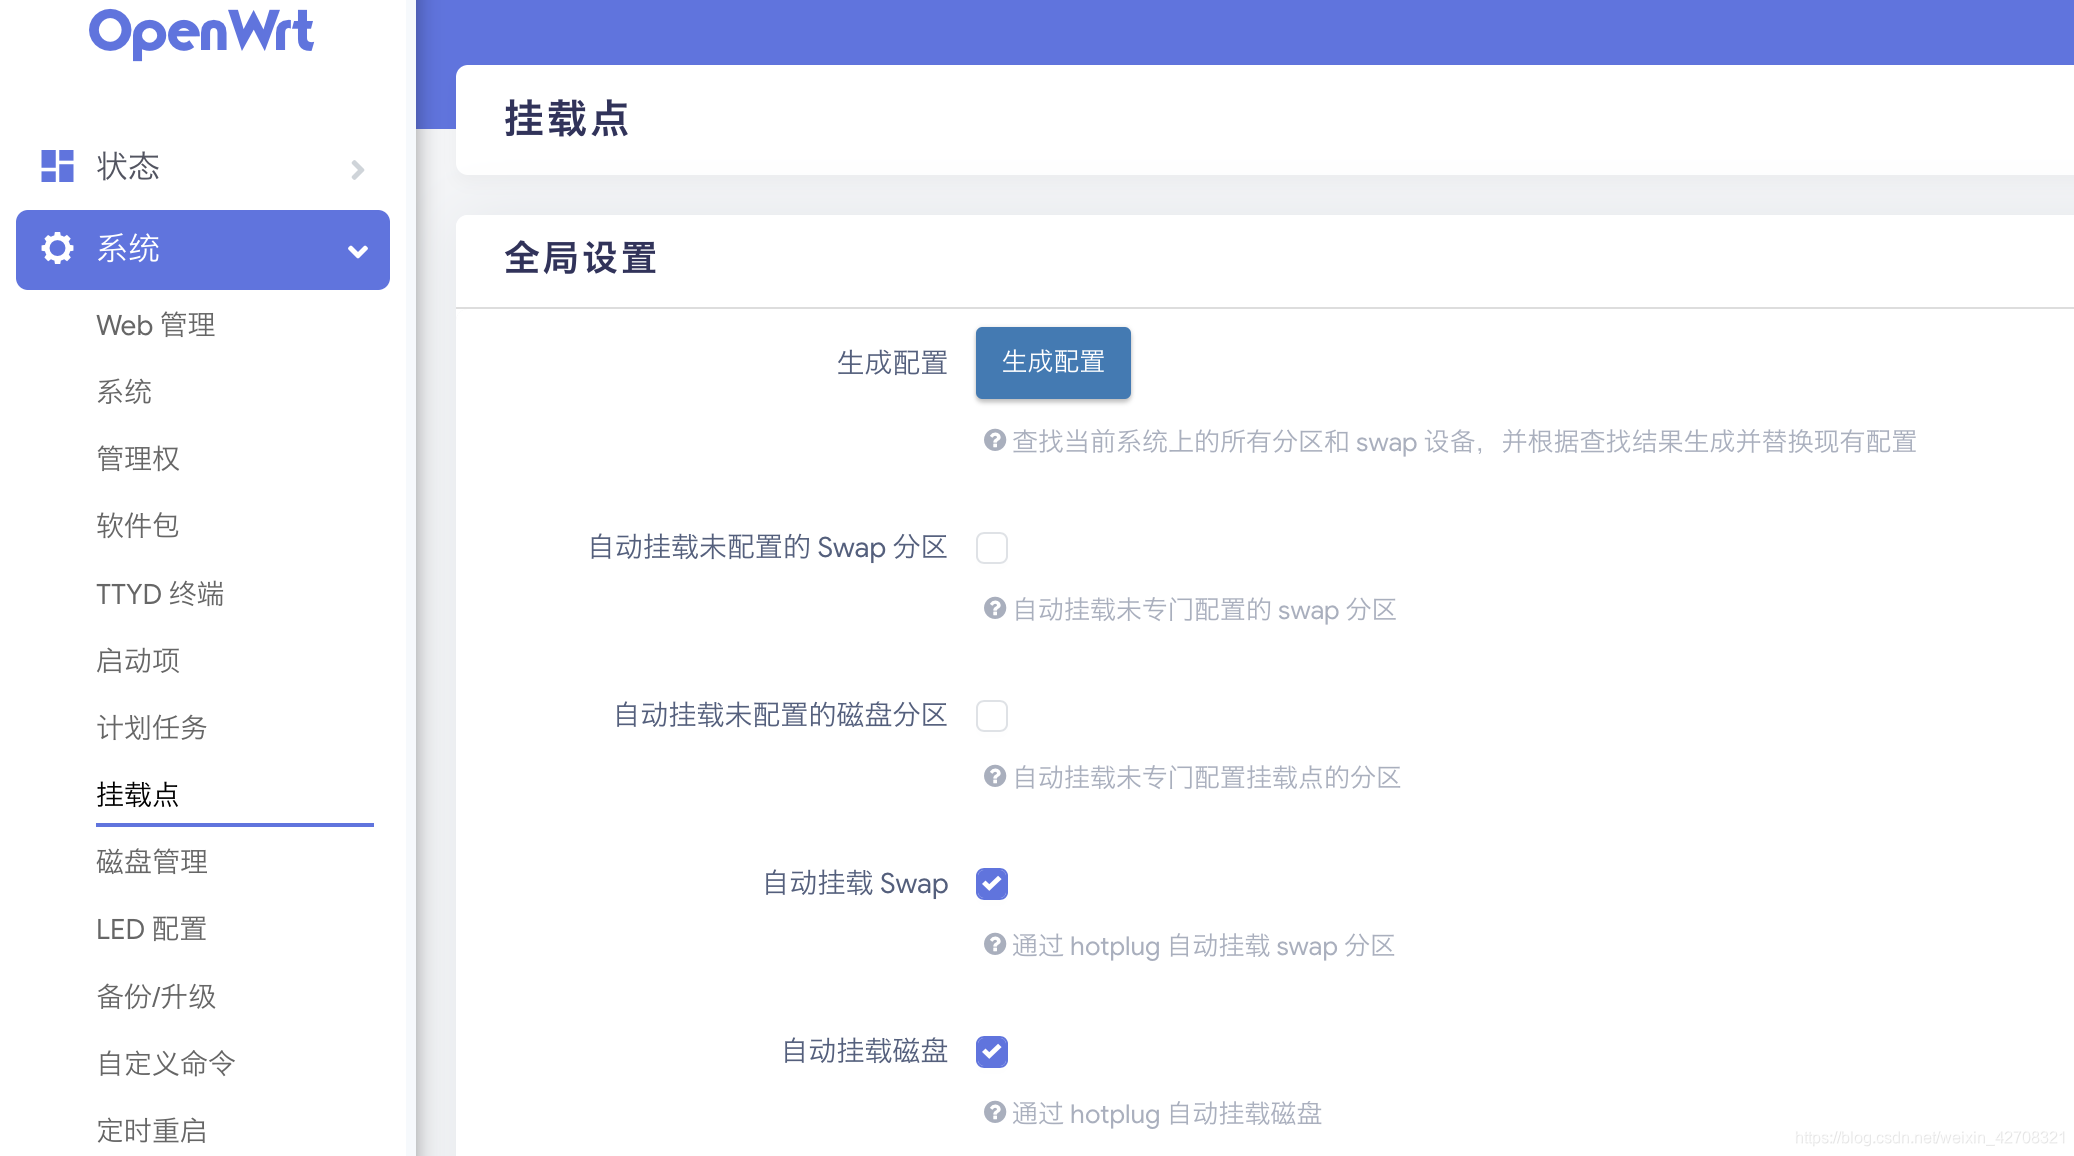The height and width of the screenshot is (1156, 2074).
Task: Collapse the 系统 menu chevron
Action: [357, 251]
